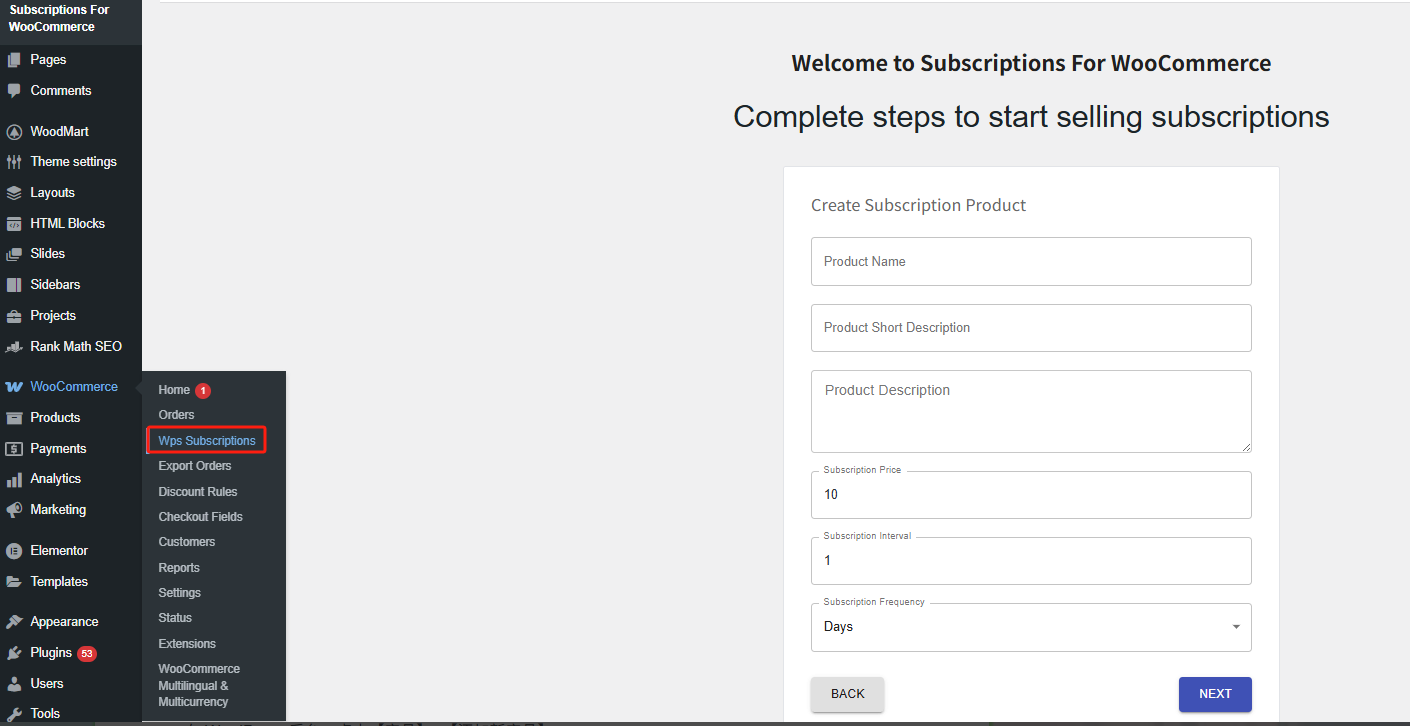This screenshot has height=726, width=1410.
Task: Click the Payments dollar icon
Action: [14, 449]
